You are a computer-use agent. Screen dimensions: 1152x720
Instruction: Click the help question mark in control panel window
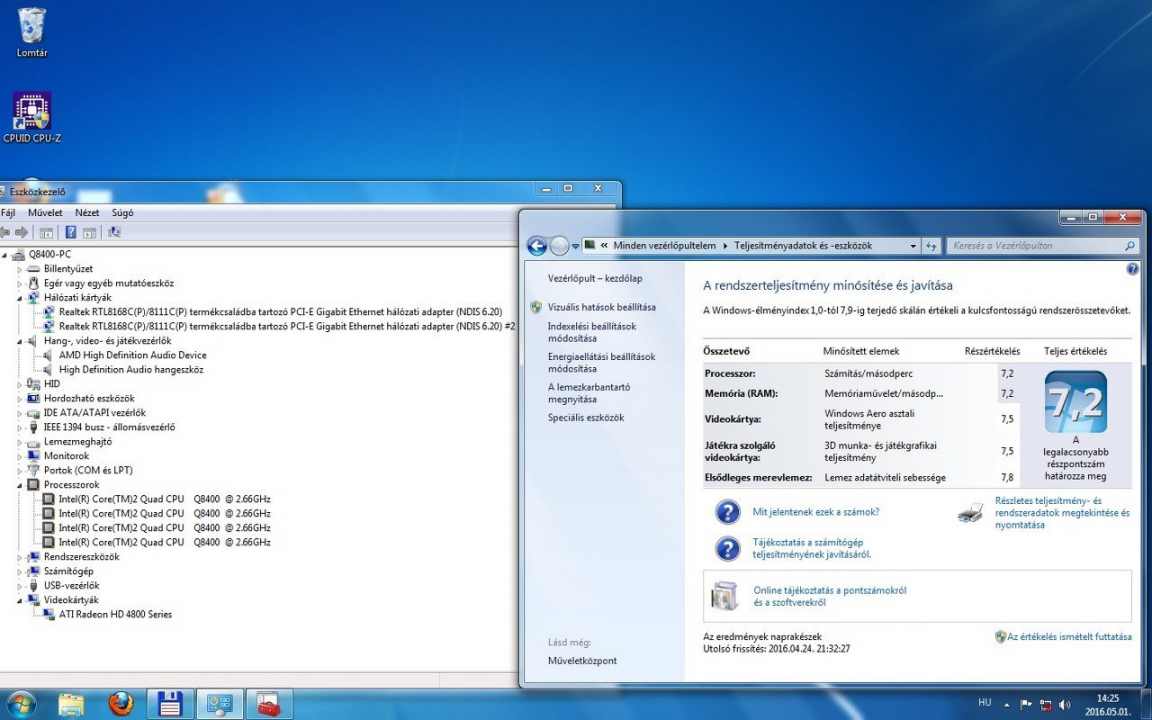tap(1132, 270)
